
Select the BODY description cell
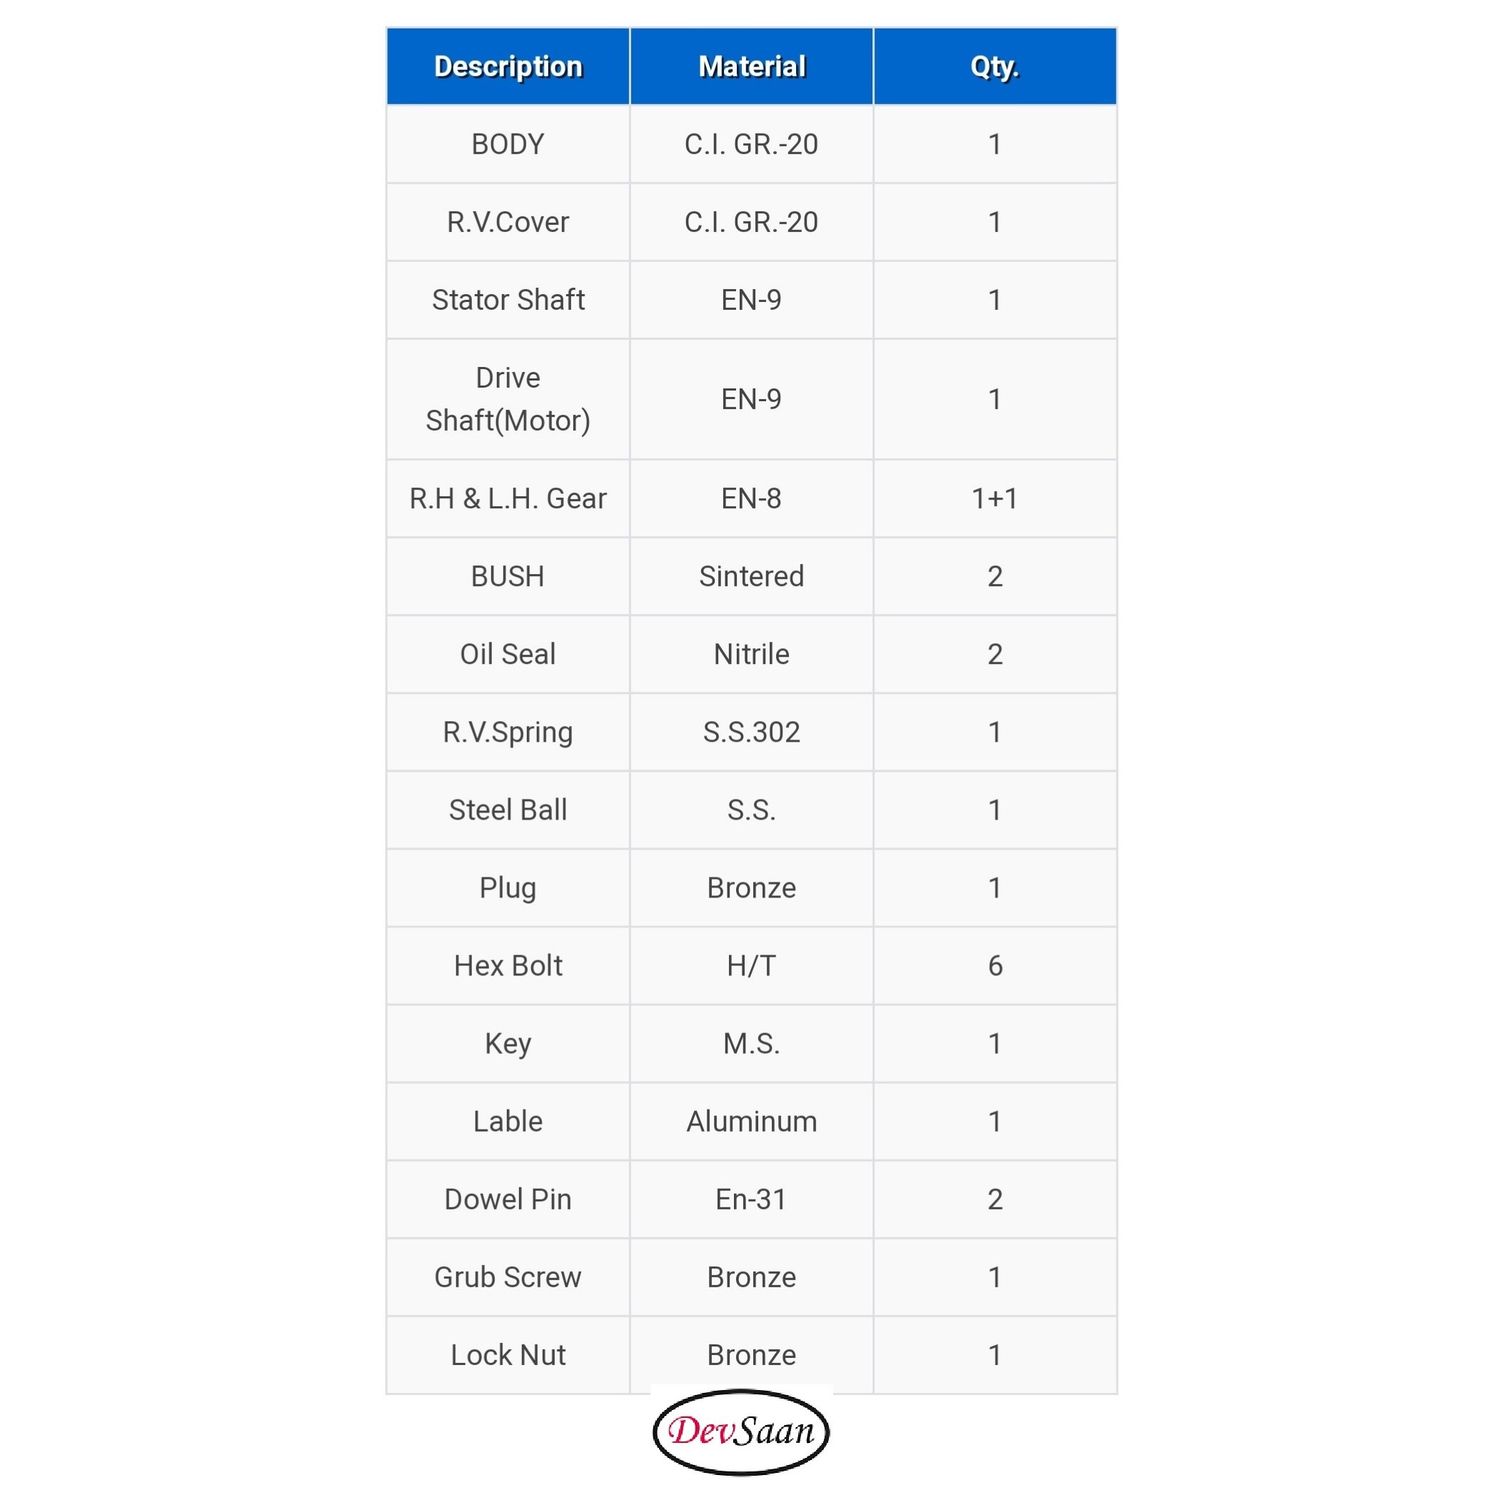(x=508, y=144)
